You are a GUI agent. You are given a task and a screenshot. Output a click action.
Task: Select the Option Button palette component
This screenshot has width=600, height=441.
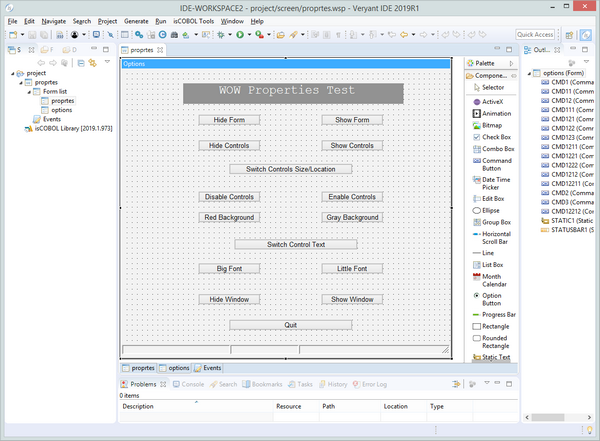(491, 298)
